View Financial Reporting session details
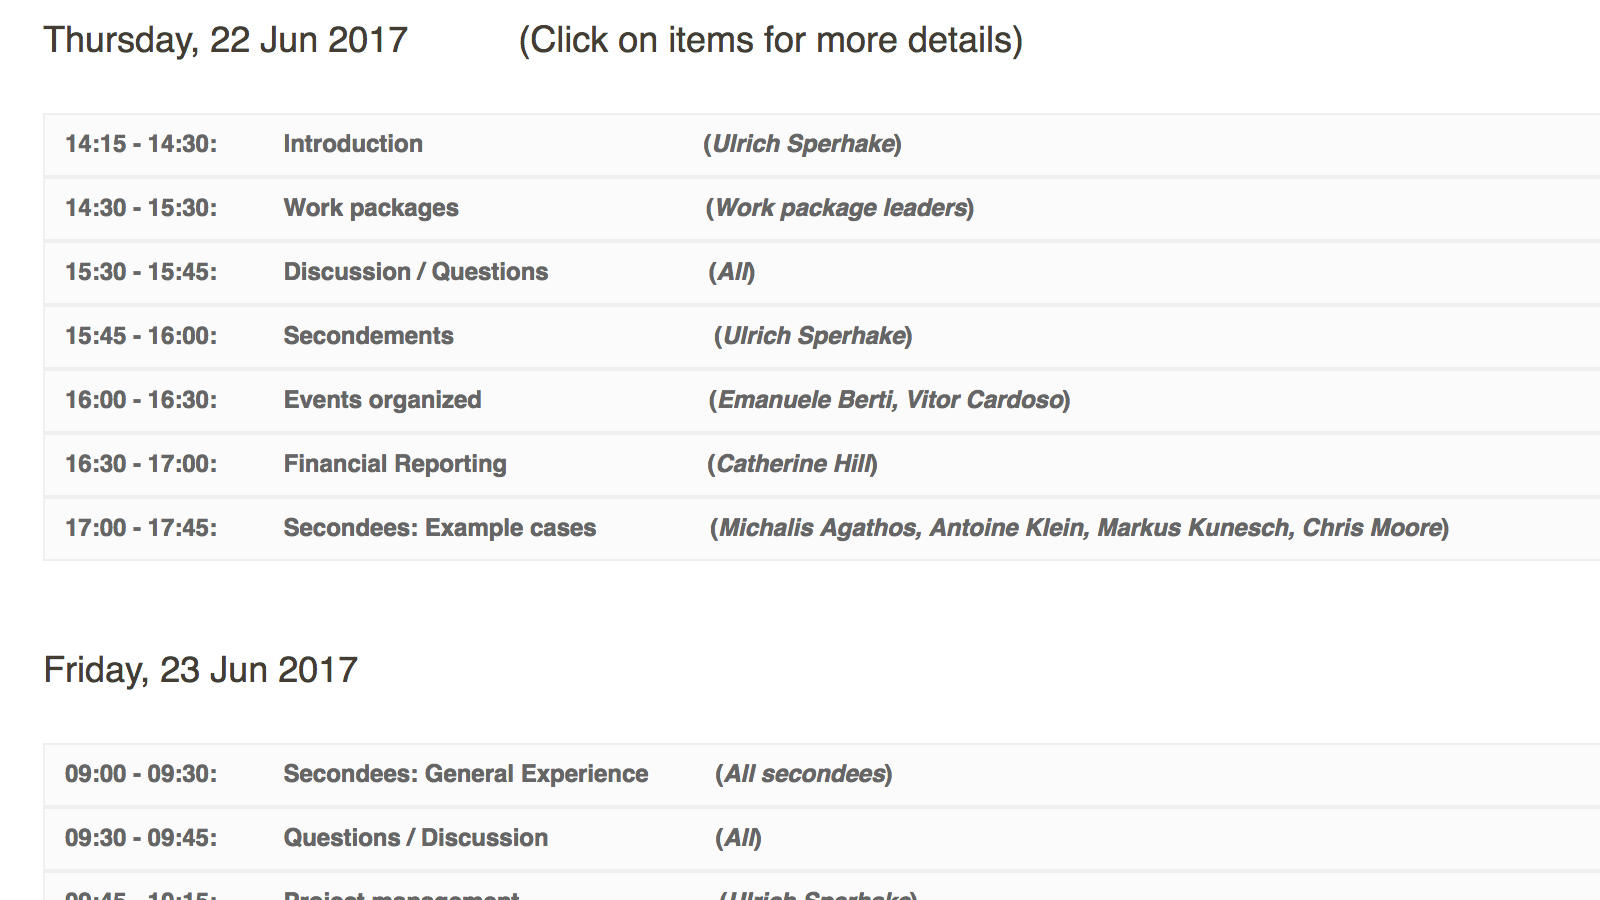 [395, 464]
